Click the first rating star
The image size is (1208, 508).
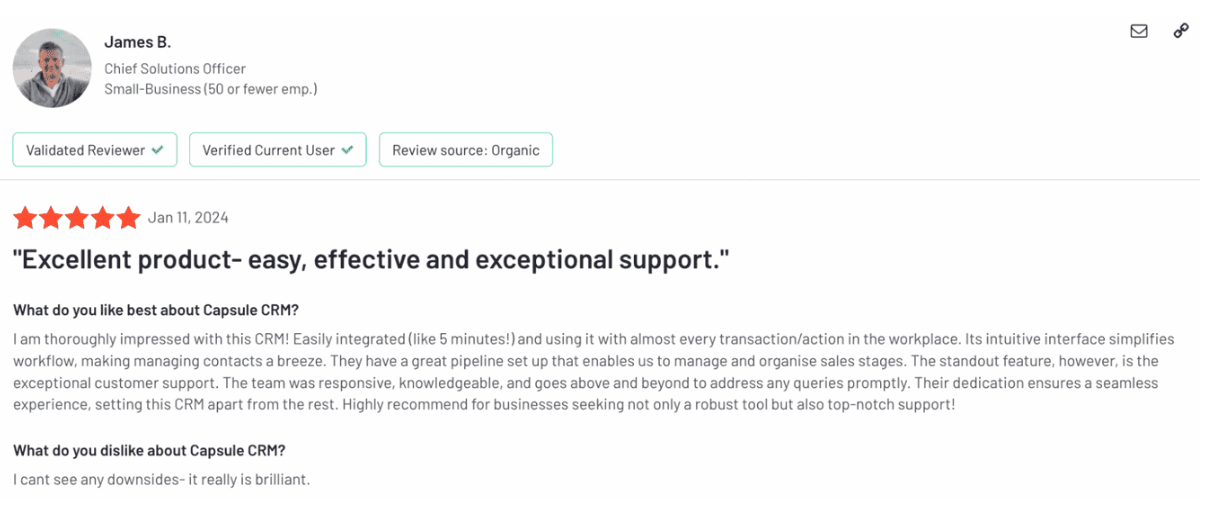24,218
